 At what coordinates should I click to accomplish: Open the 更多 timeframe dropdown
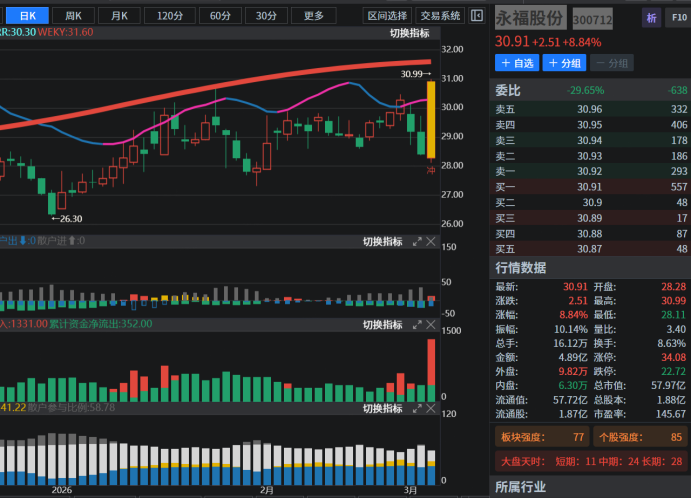313,15
